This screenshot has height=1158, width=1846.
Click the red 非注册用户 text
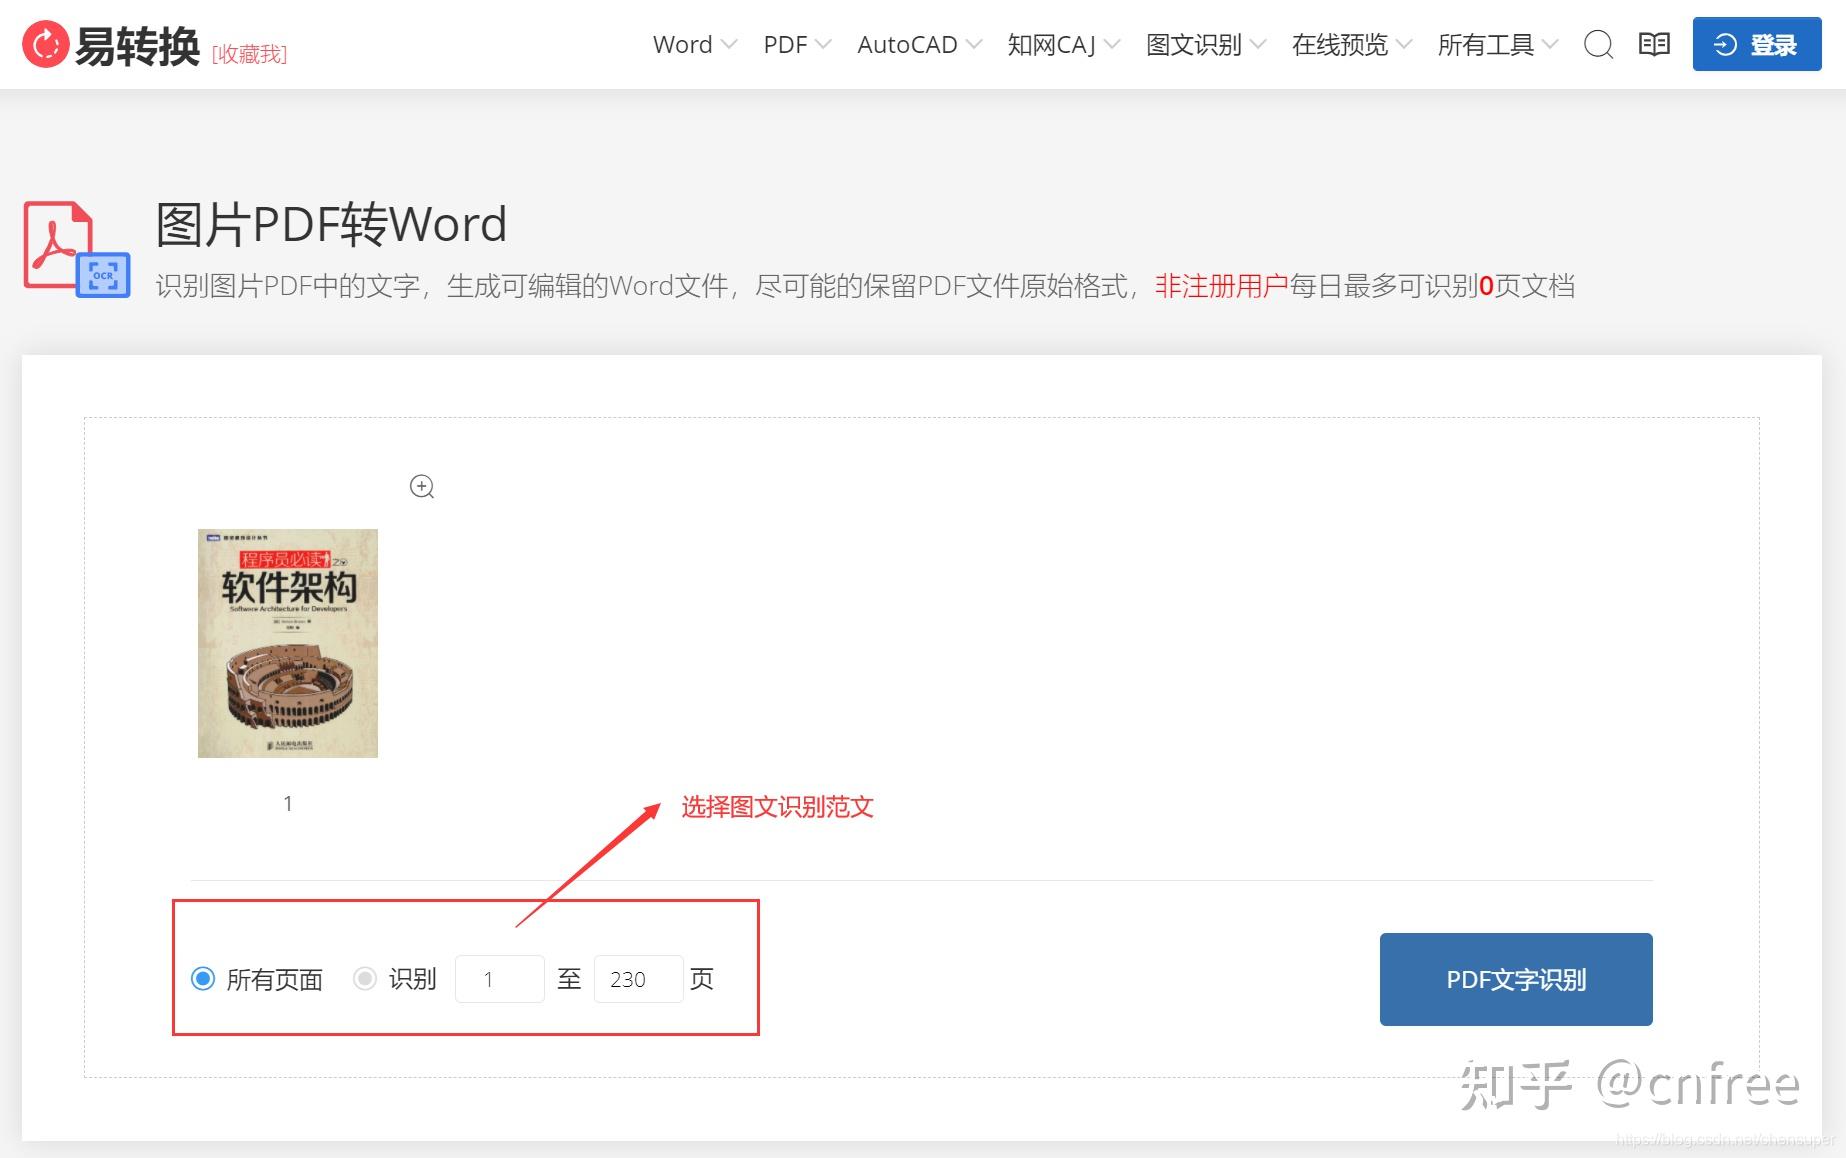1221,286
